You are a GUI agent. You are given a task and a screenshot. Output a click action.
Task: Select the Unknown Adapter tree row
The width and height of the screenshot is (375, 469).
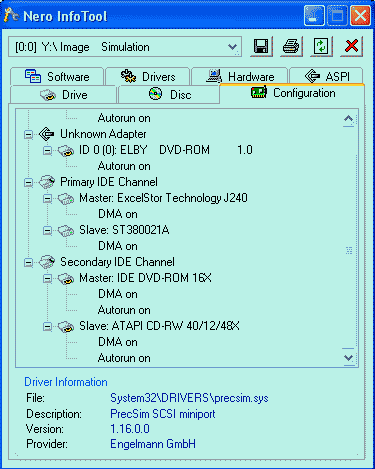pyautogui.click(x=103, y=134)
